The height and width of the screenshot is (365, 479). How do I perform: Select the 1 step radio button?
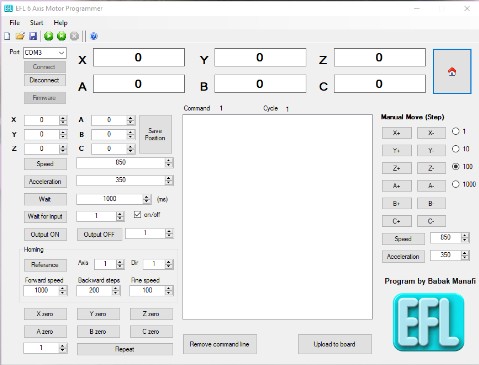[455, 131]
